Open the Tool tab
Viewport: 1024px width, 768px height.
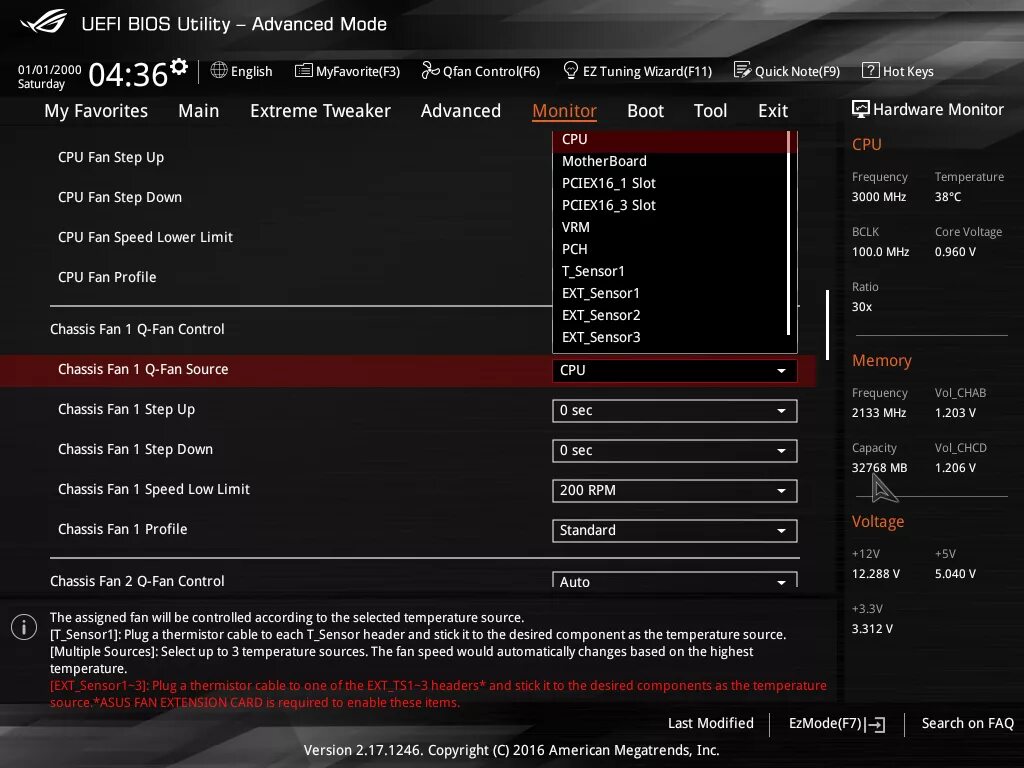710,110
